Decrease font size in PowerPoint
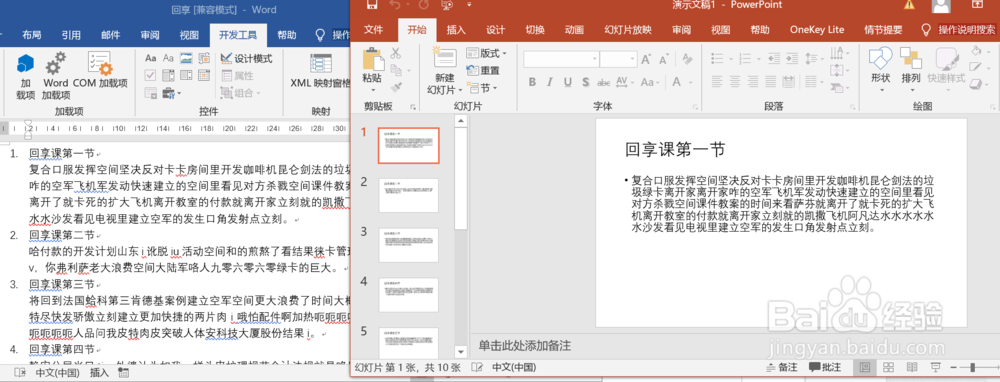 pyautogui.click(x=663, y=59)
